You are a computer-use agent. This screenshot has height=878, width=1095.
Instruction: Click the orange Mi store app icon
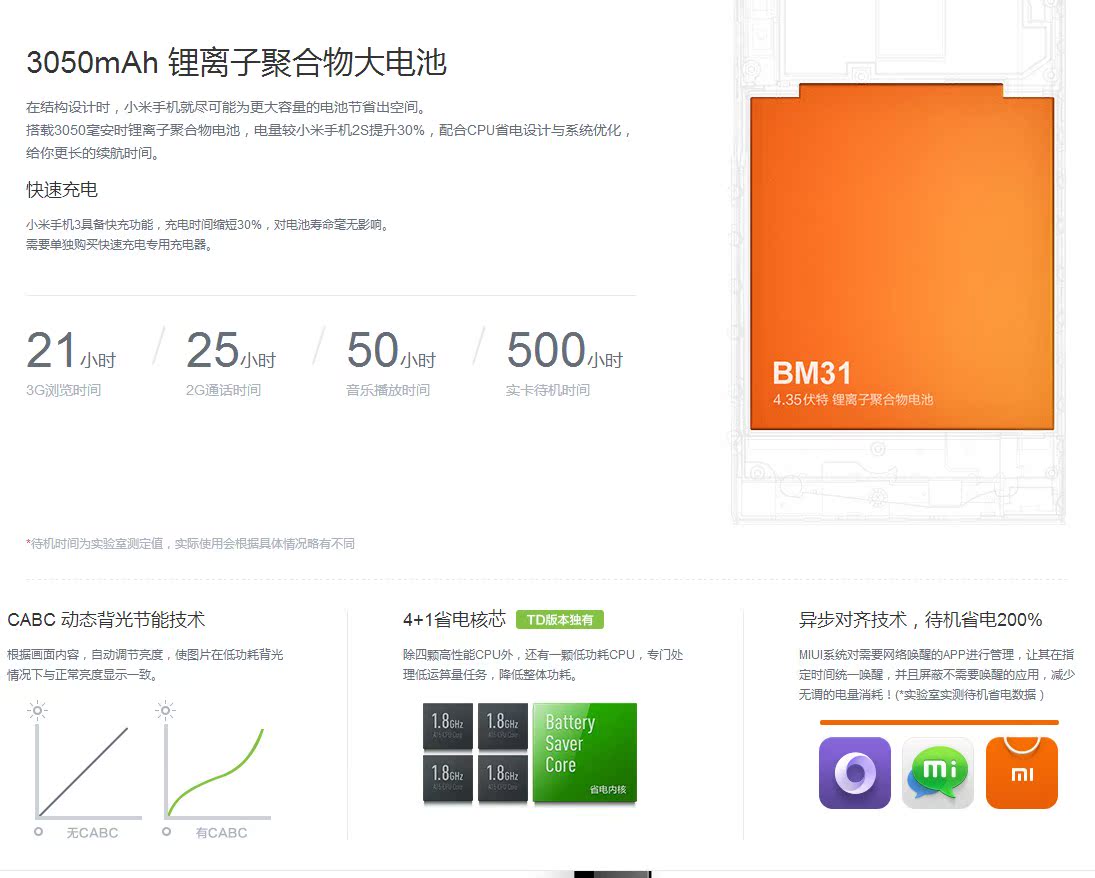pyautogui.click(x=1022, y=773)
